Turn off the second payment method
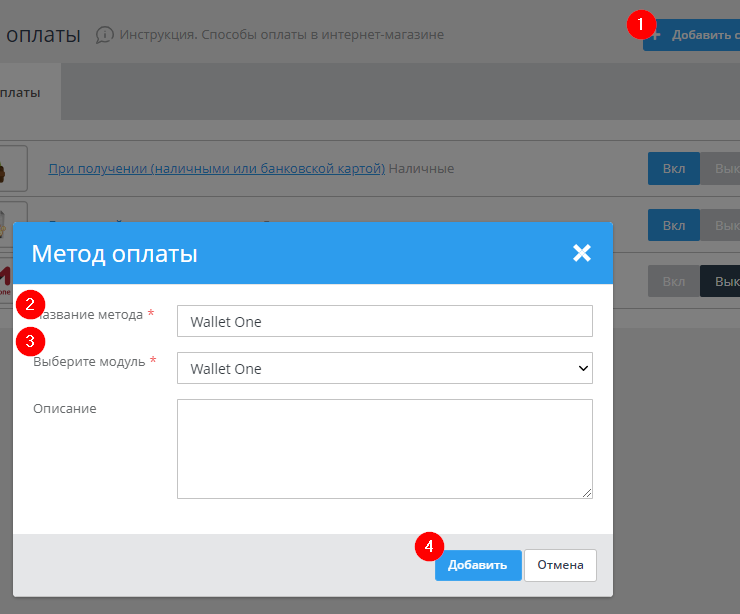The image size is (740, 614). pyautogui.click(x=724, y=224)
